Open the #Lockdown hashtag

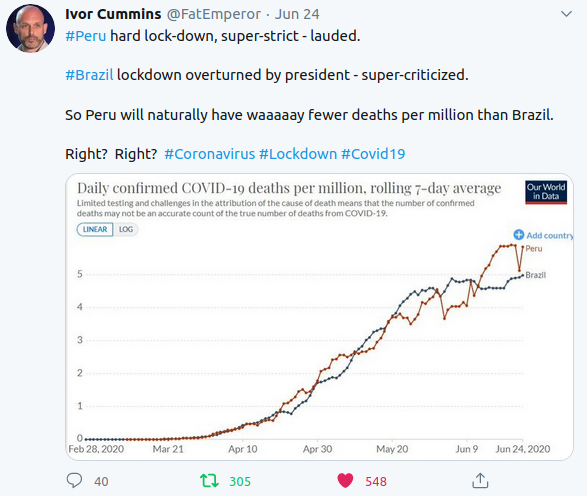(x=298, y=154)
